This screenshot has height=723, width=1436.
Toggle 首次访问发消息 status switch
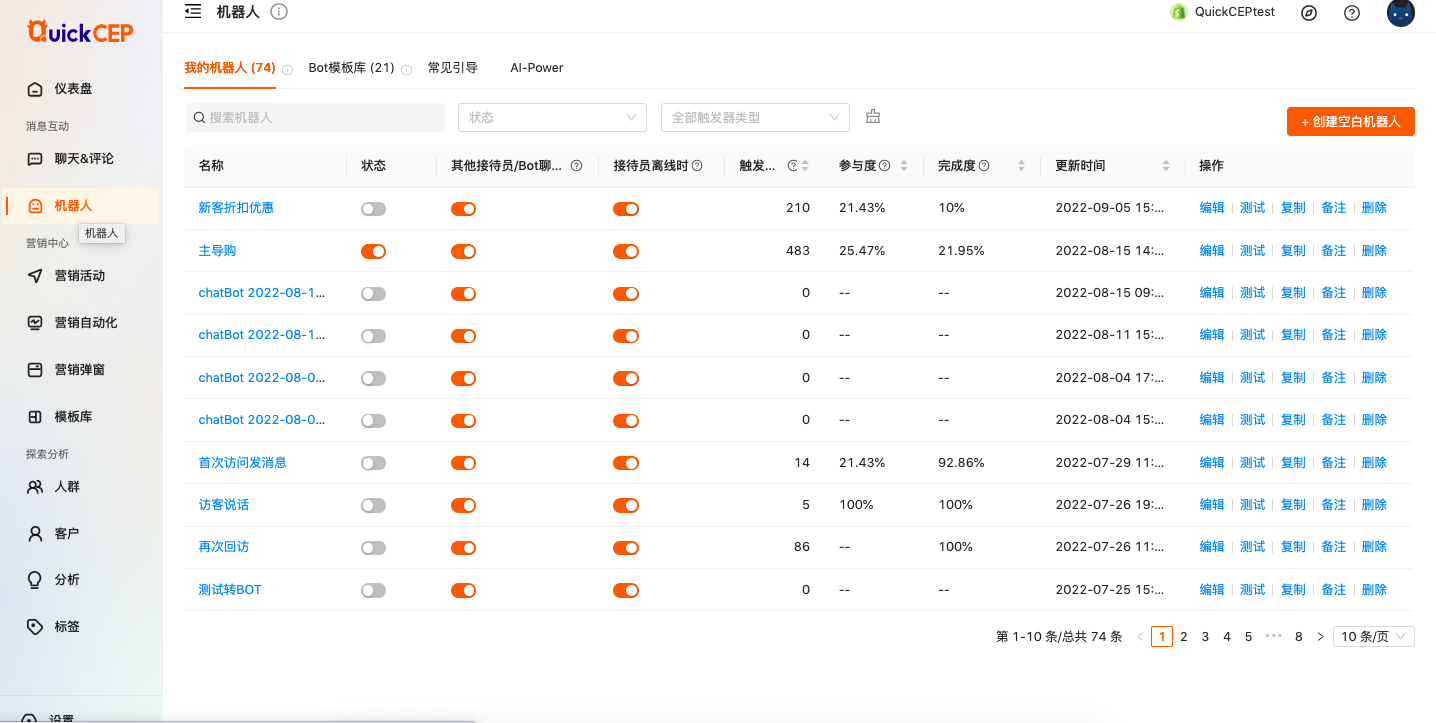(373, 463)
